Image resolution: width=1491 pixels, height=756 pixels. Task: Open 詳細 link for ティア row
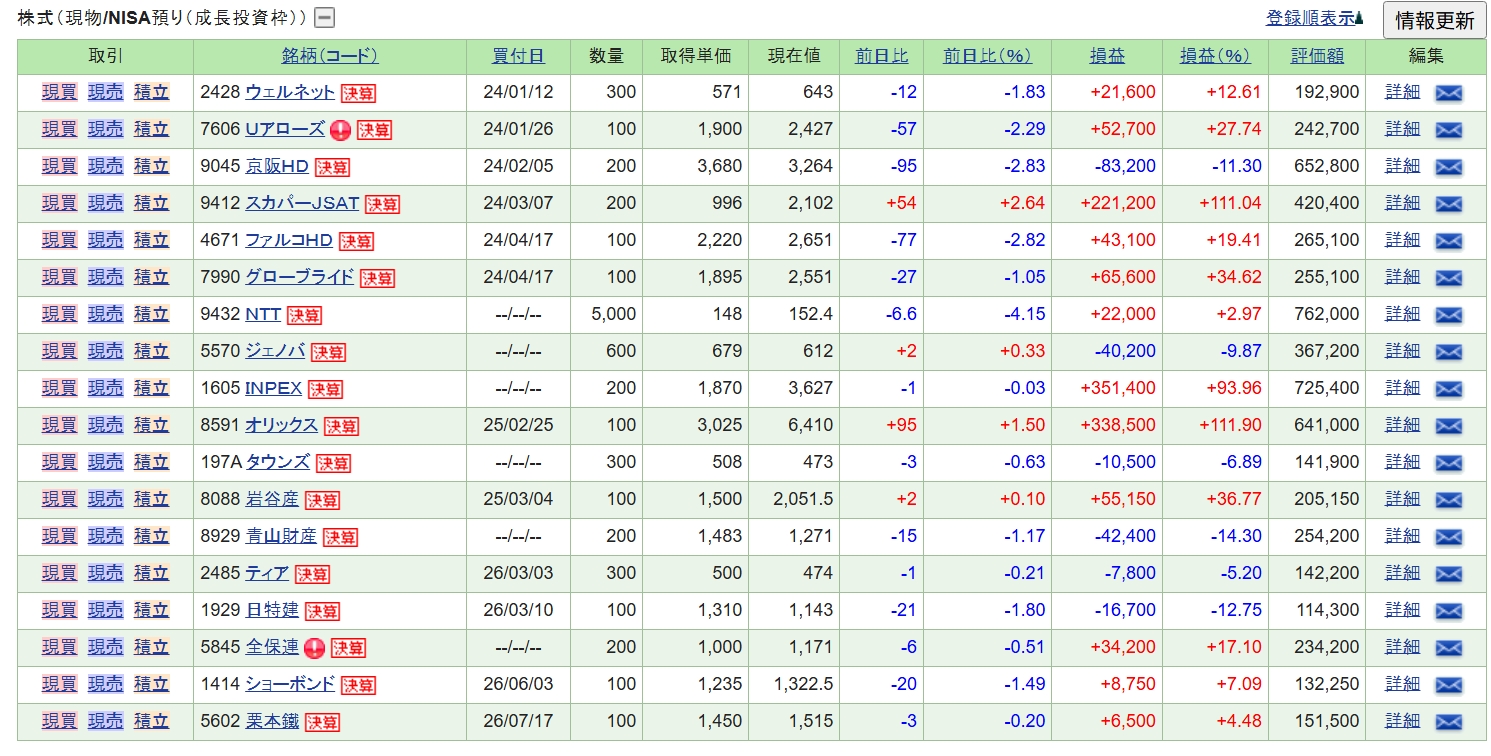(x=1402, y=573)
